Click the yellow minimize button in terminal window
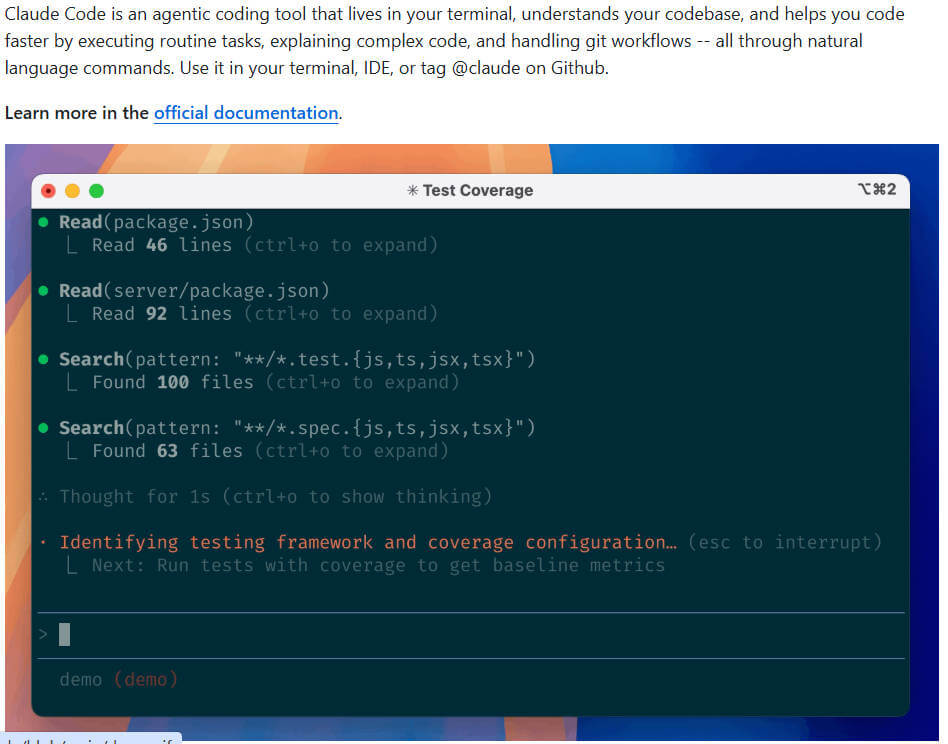This screenshot has height=744, width=948. pos(73,191)
